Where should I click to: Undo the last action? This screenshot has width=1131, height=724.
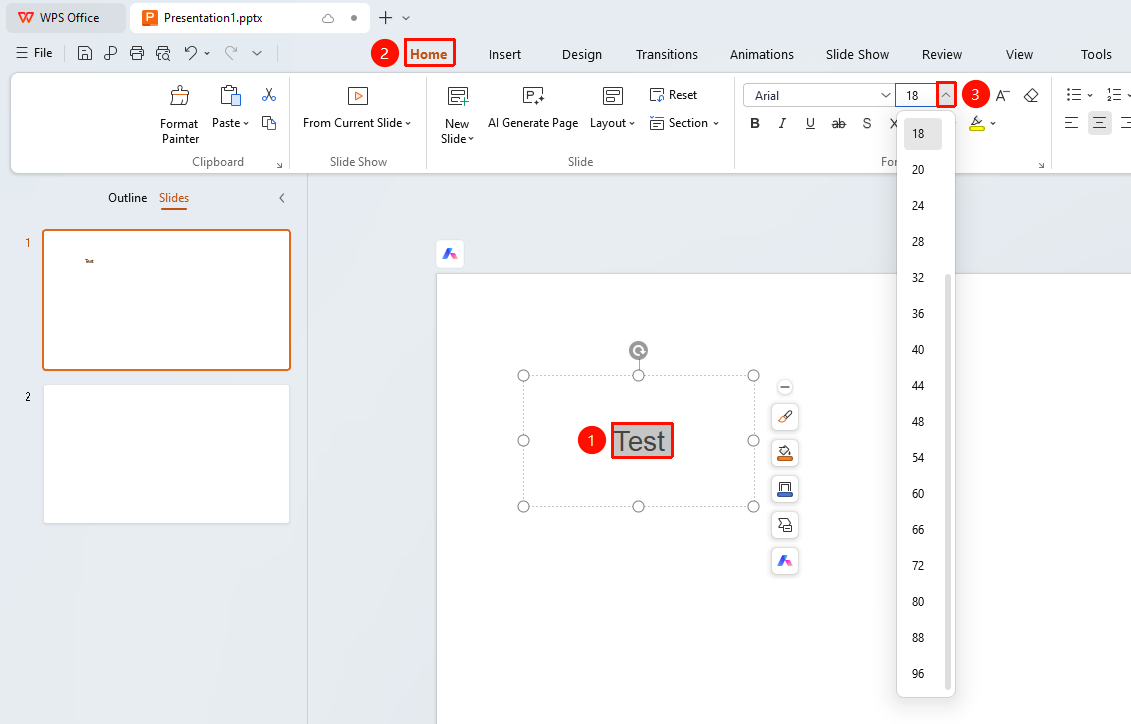190,53
